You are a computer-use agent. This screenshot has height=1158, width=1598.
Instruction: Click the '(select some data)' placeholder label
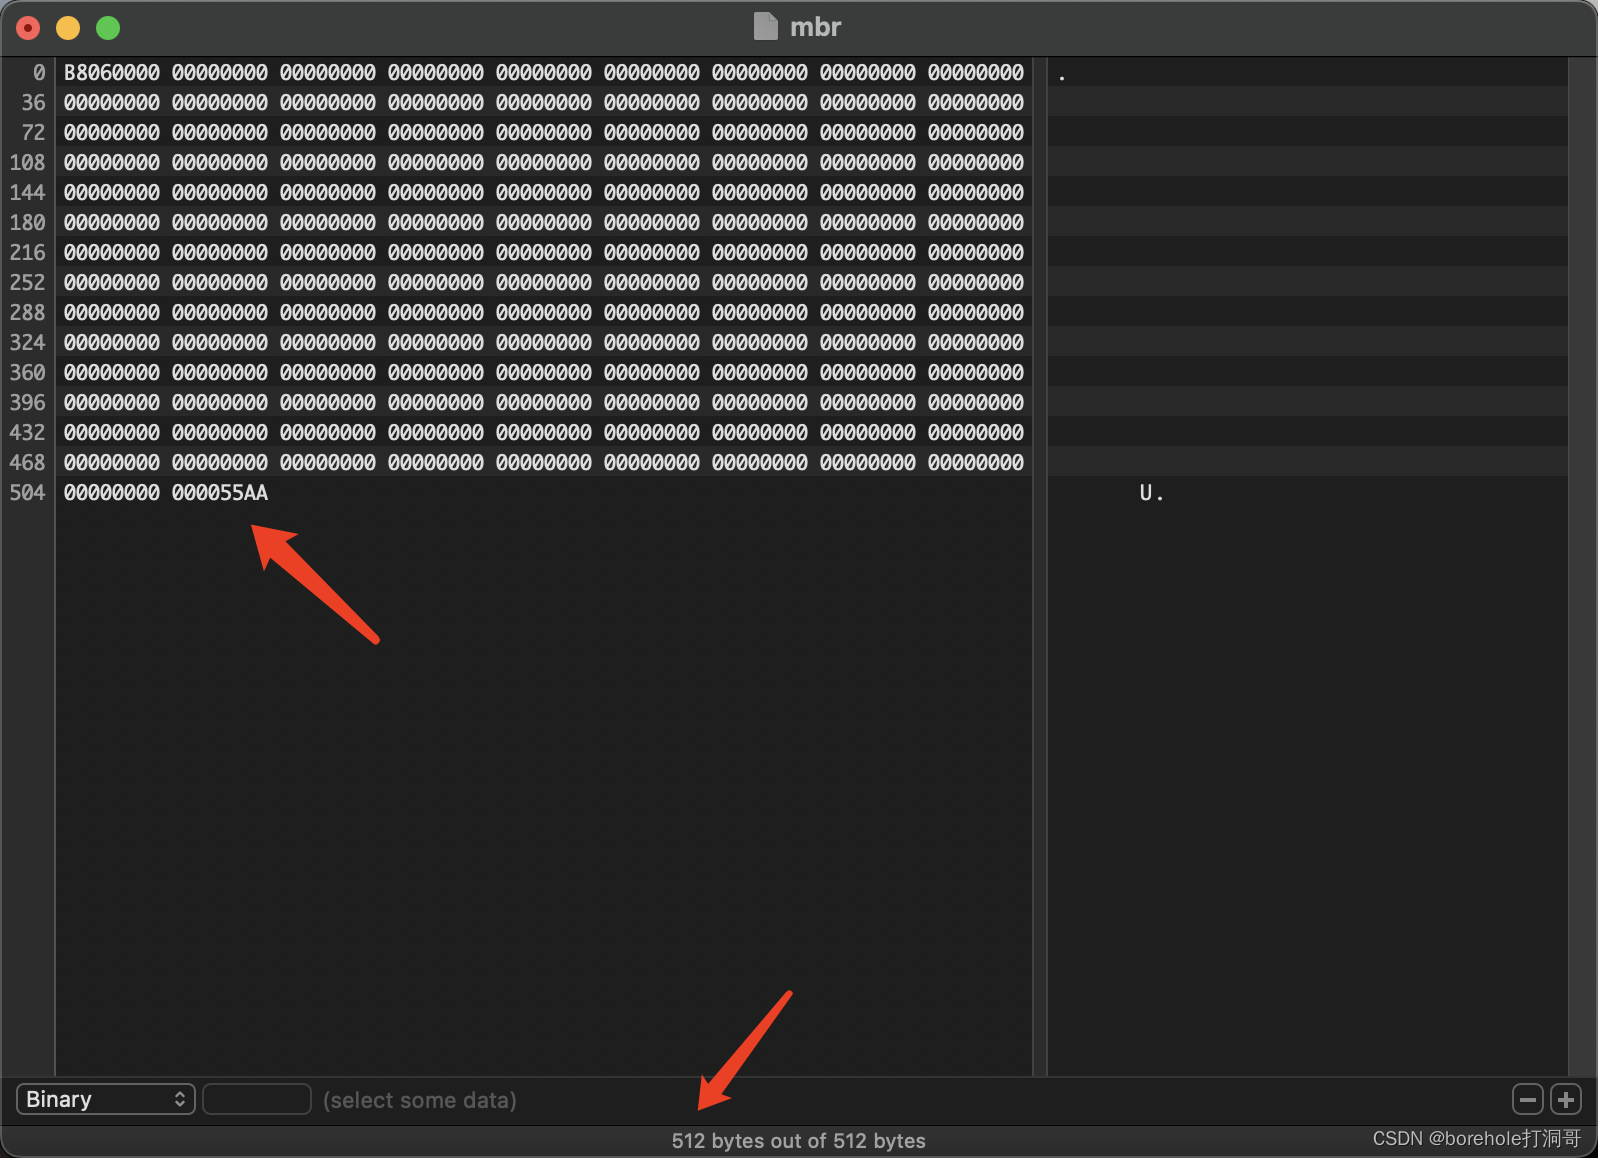point(419,1100)
